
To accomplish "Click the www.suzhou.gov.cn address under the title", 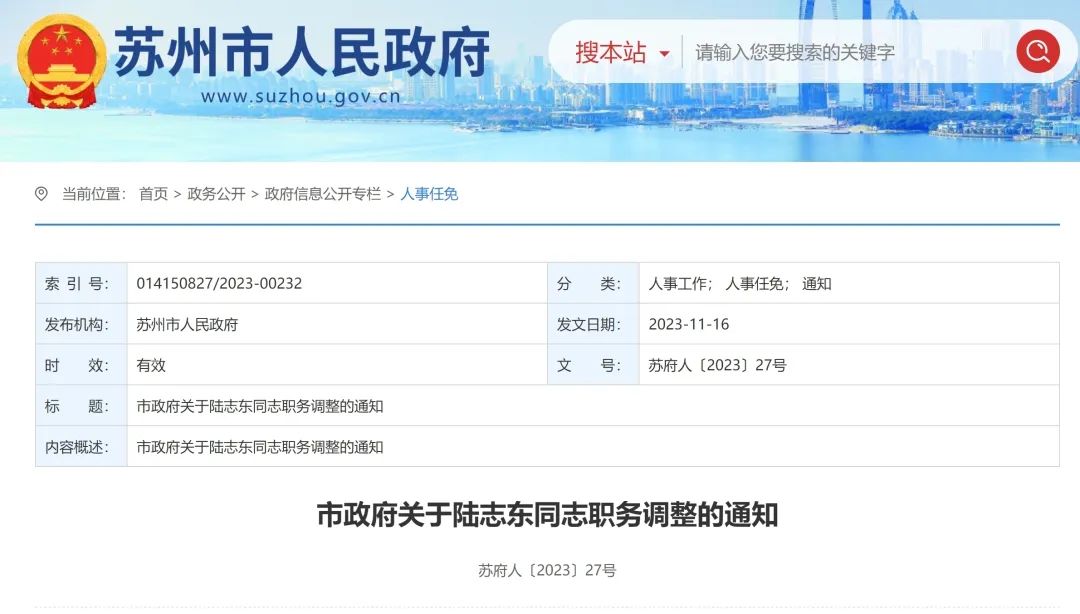I will [300, 97].
